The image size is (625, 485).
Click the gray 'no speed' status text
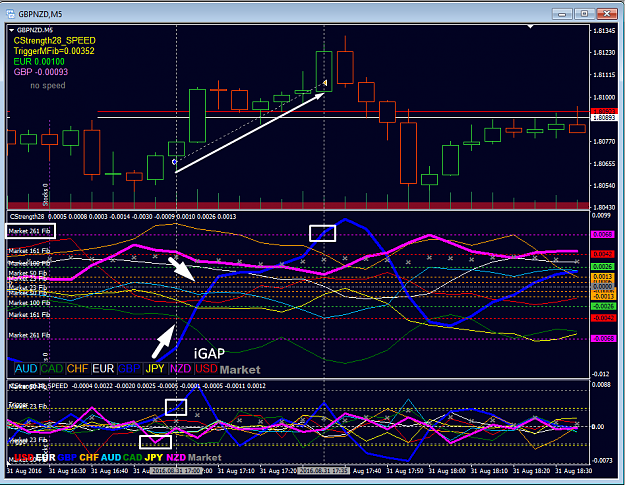[x=48, y=85]
